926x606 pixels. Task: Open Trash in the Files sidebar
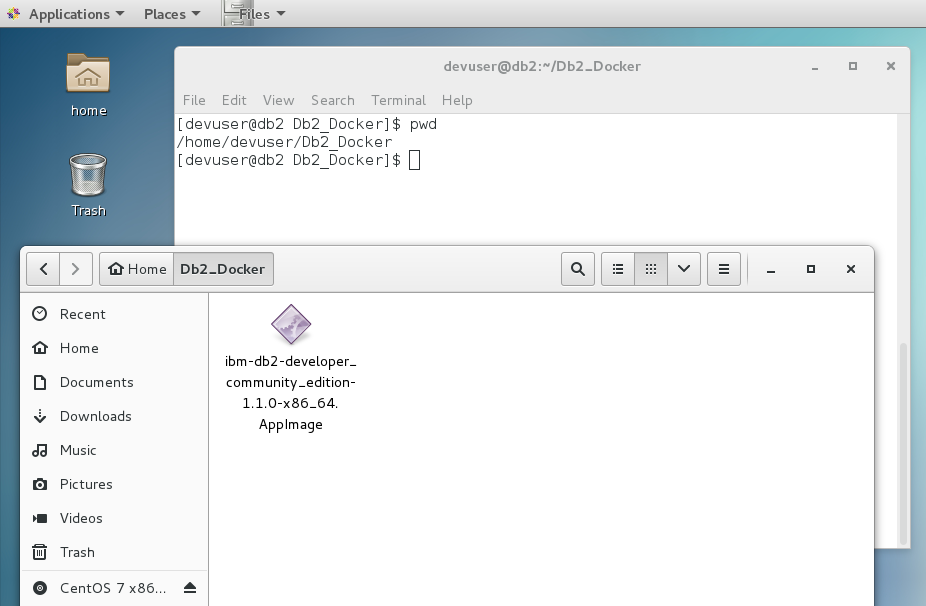click(x=114, y=552)
